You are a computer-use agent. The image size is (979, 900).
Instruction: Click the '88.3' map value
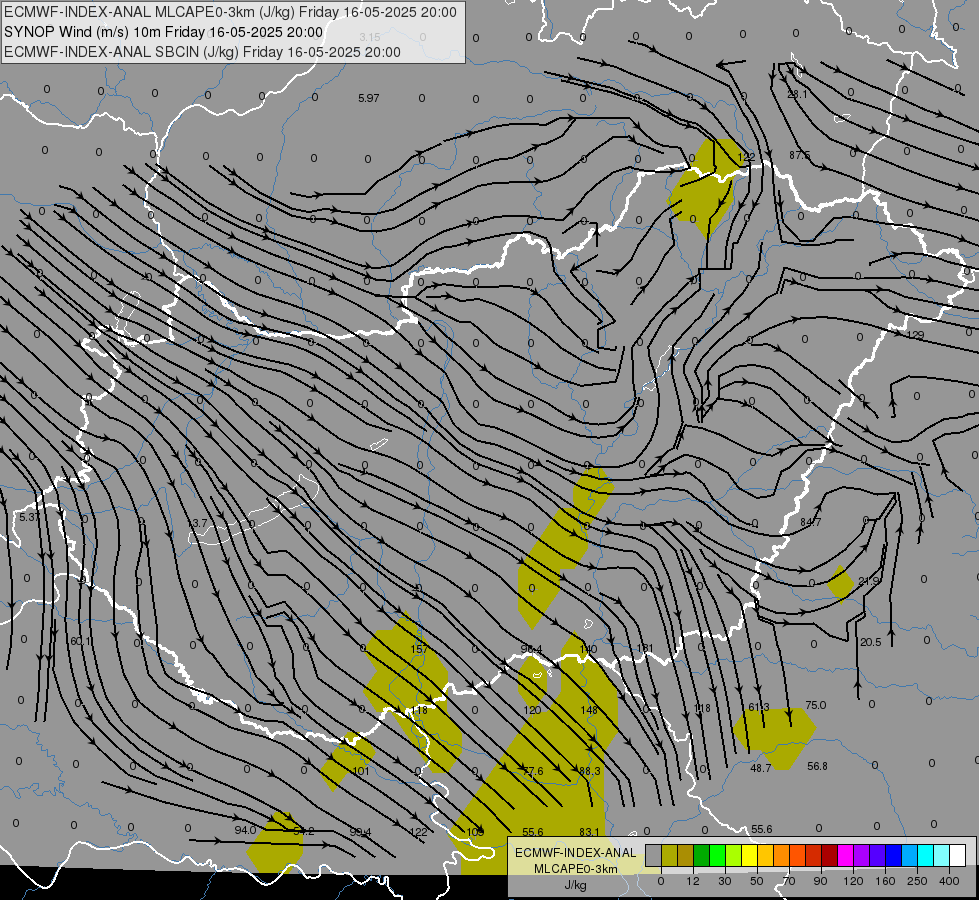589,771
